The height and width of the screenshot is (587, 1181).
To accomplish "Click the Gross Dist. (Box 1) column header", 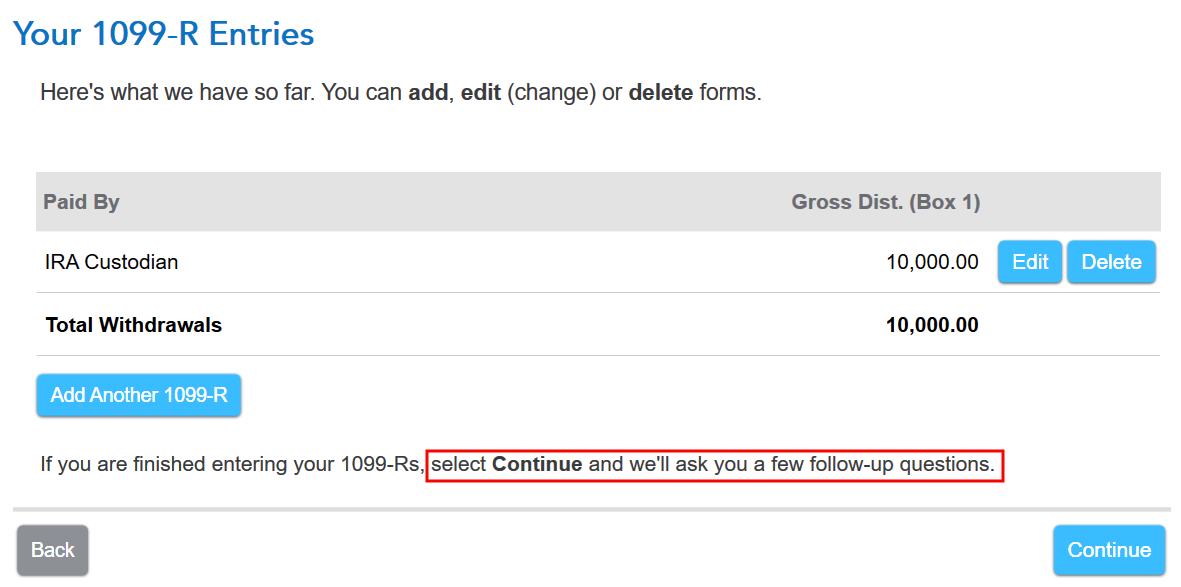I will click(x=884, y=201).
